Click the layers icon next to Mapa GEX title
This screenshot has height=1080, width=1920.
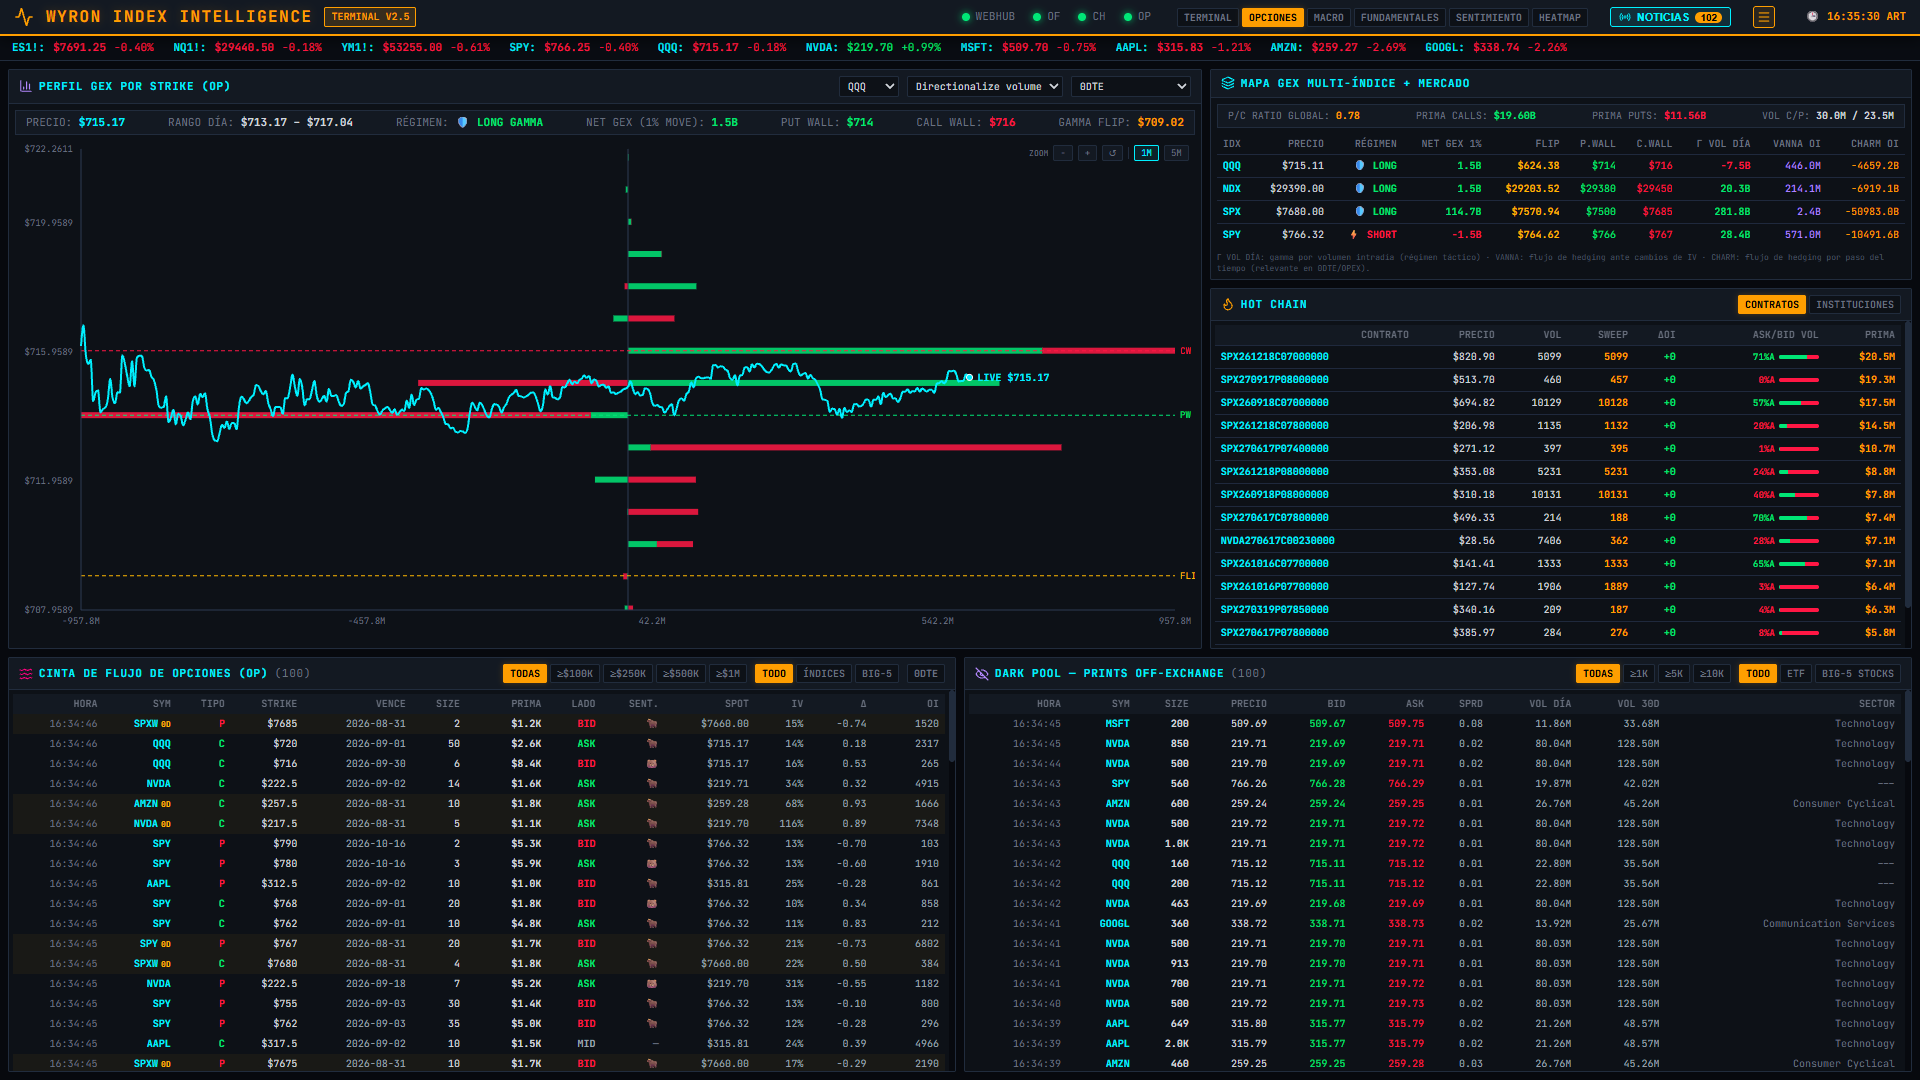pyautogui.click(x=1227, y=84)
